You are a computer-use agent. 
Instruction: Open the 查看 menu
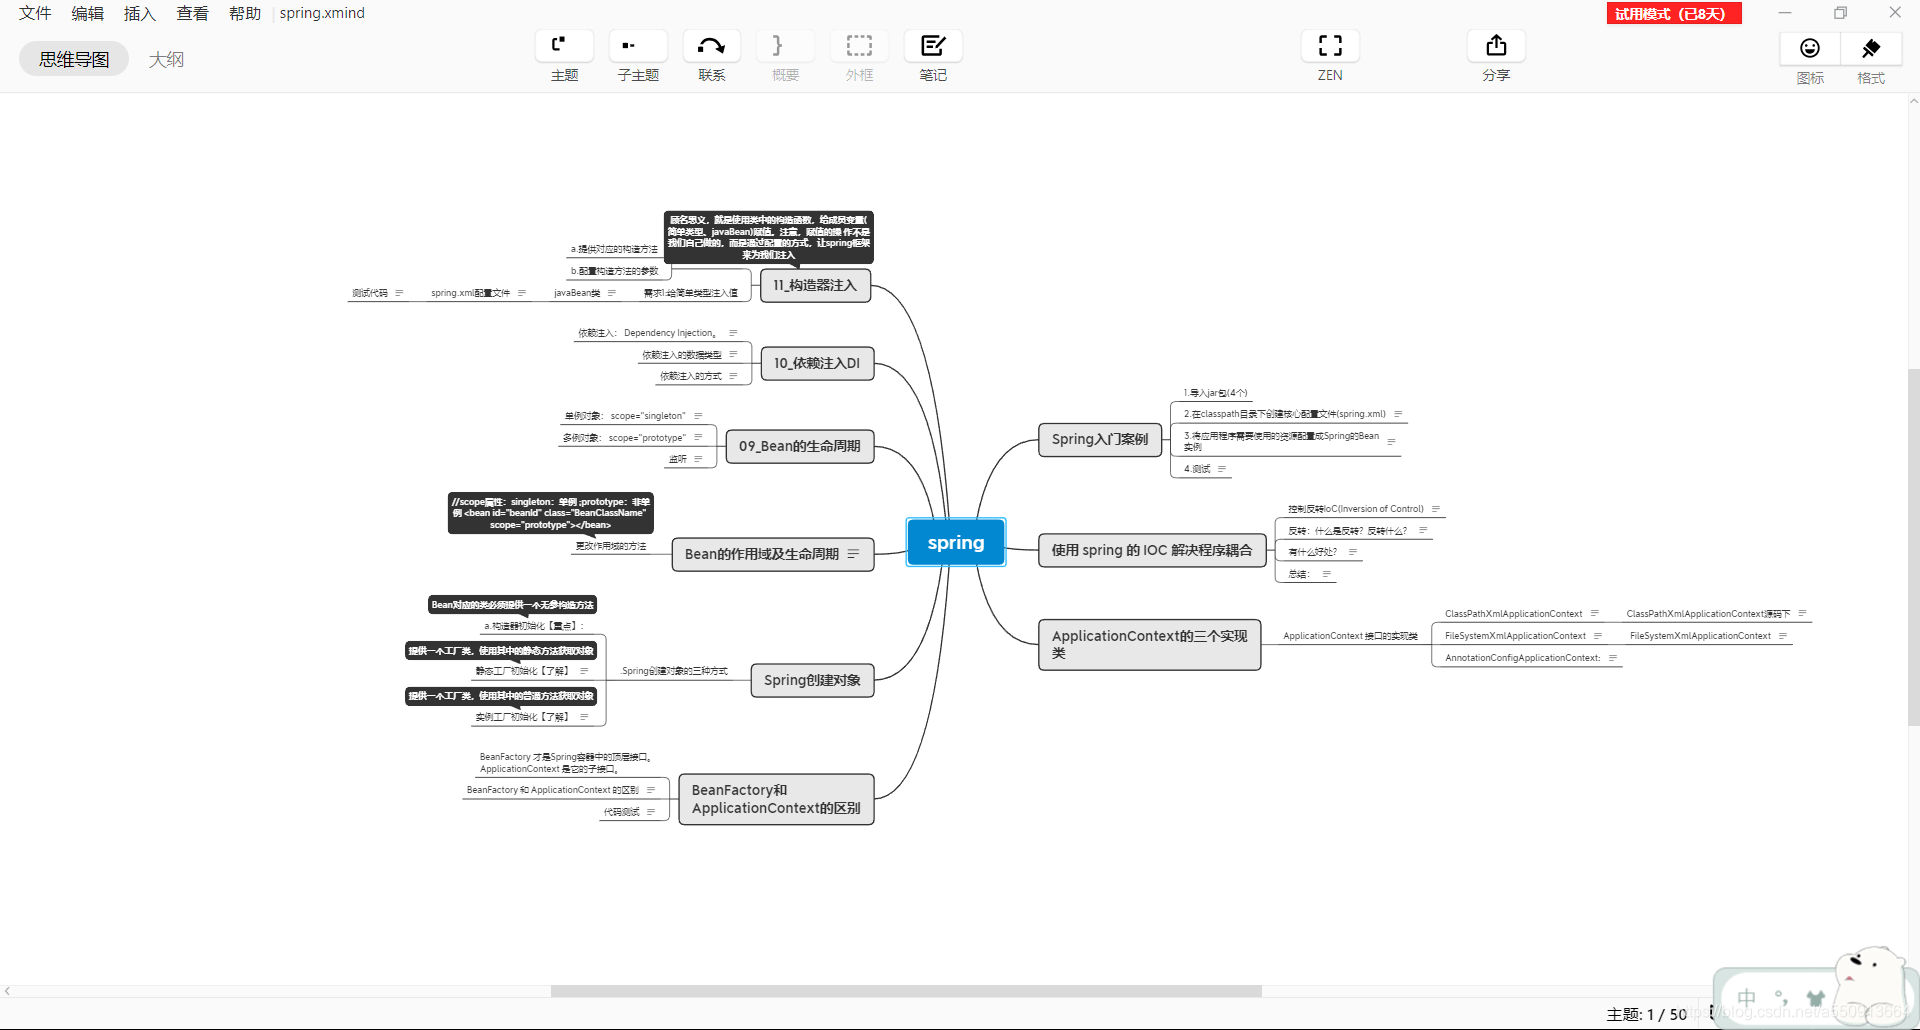tap(193, 13)
